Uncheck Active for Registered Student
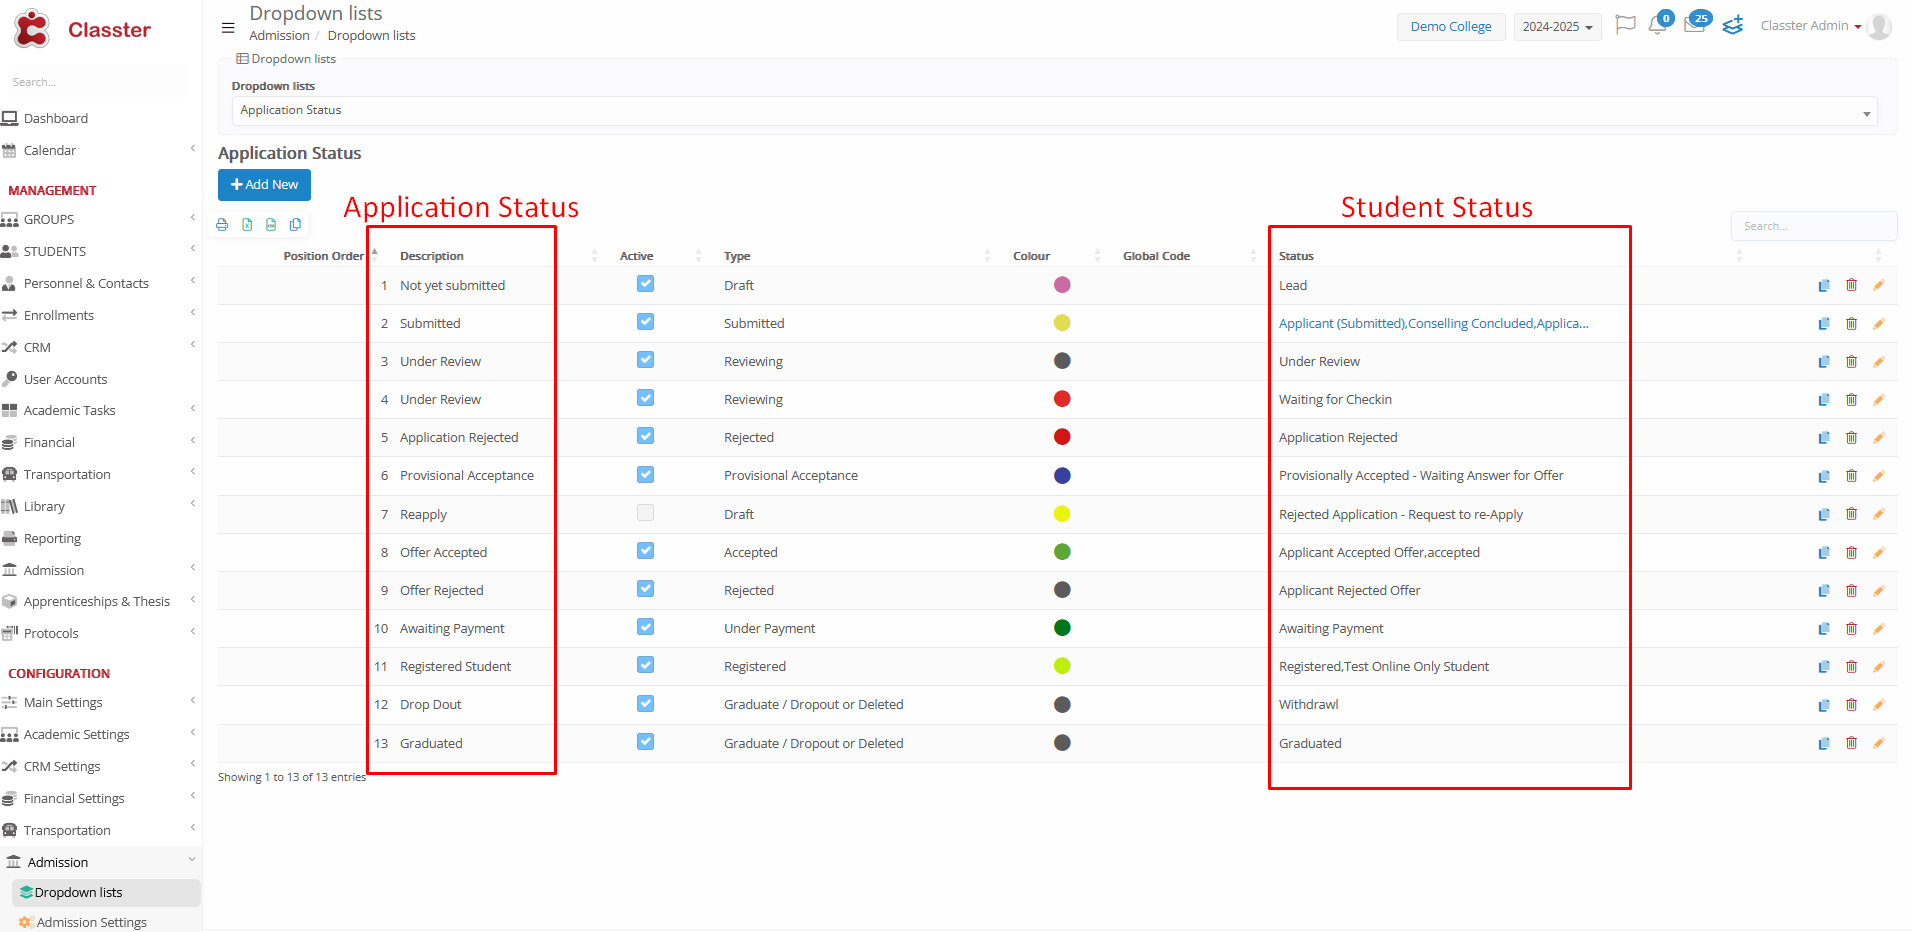Viewport: 1912px width, 932px height. tap(645, 665)
